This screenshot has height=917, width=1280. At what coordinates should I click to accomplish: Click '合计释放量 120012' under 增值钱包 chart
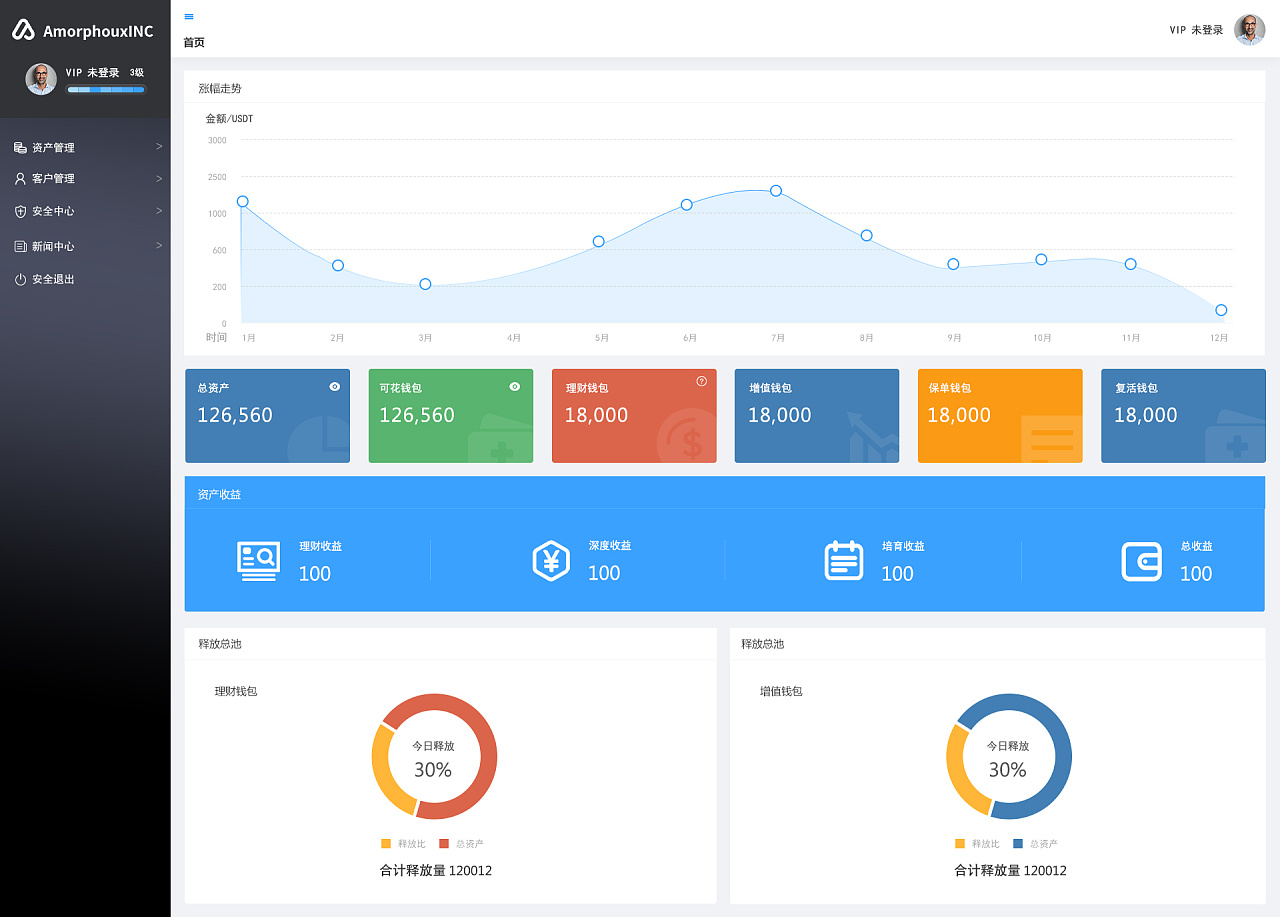[1010, 870]
